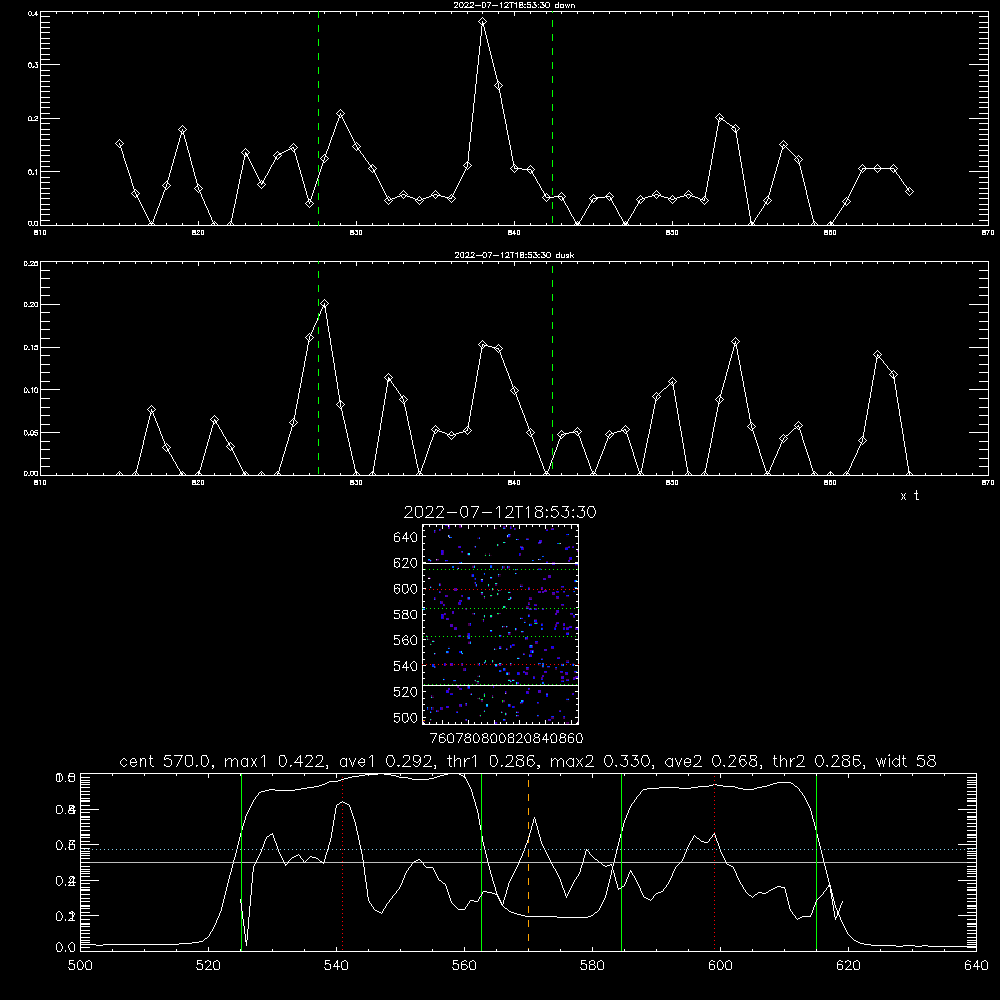1000x1000 pixels.
Task: Click the light blue dotted line in bottom plot
Action: [x=528, y=849]
